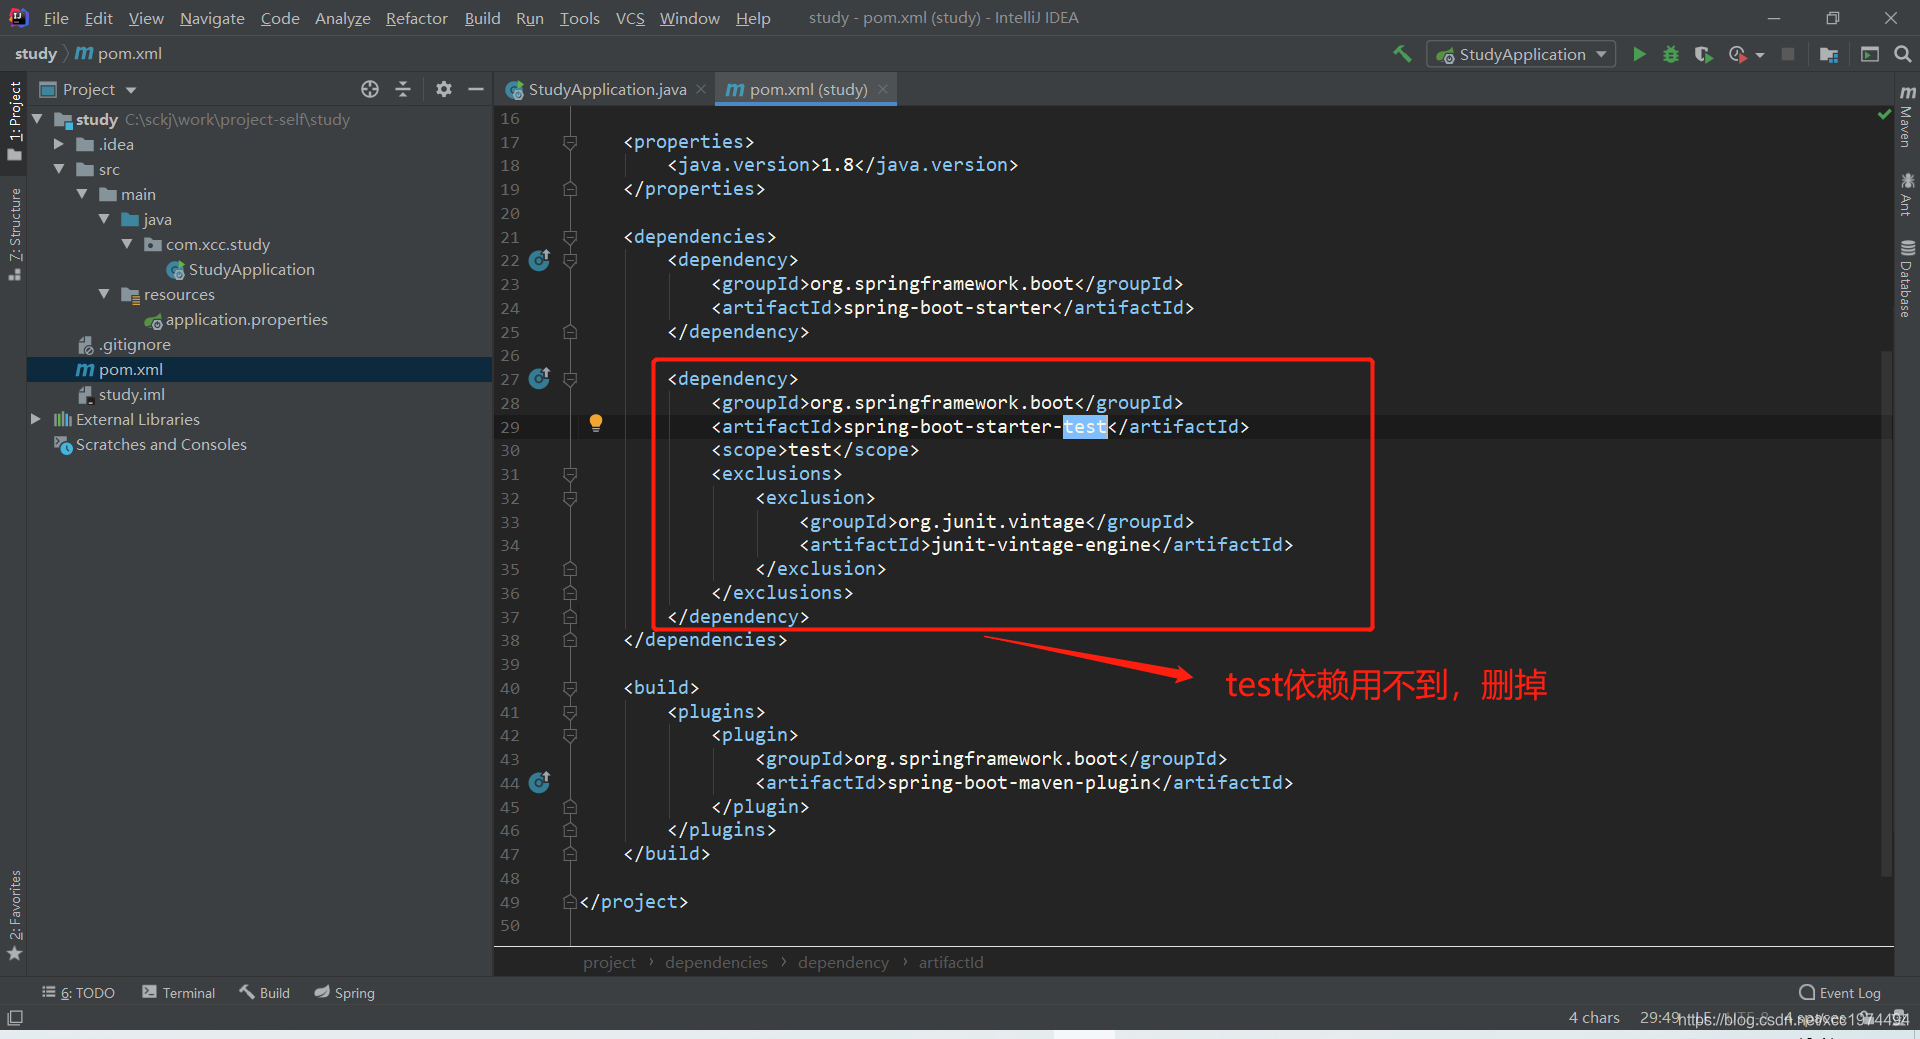Open the Favorites tool window stripe
This screenshot has width=1920, height=1039.
coord(14,915)
